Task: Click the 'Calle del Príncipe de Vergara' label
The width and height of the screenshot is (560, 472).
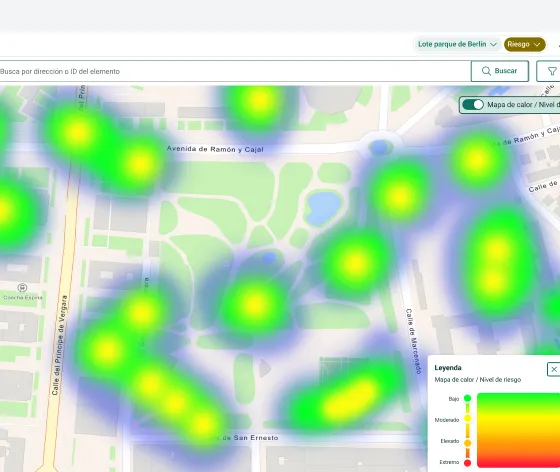Action: [59, 345]
